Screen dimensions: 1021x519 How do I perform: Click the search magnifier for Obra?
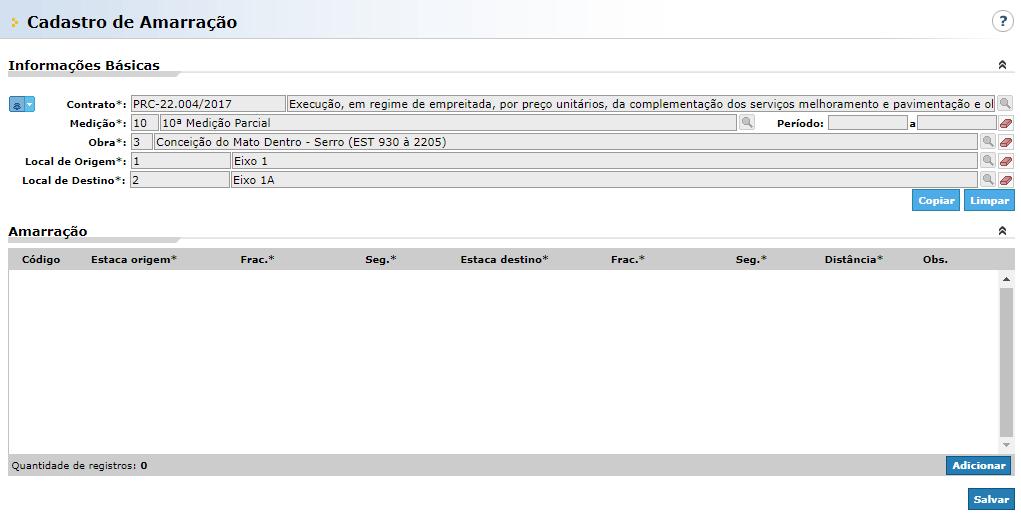988,141
